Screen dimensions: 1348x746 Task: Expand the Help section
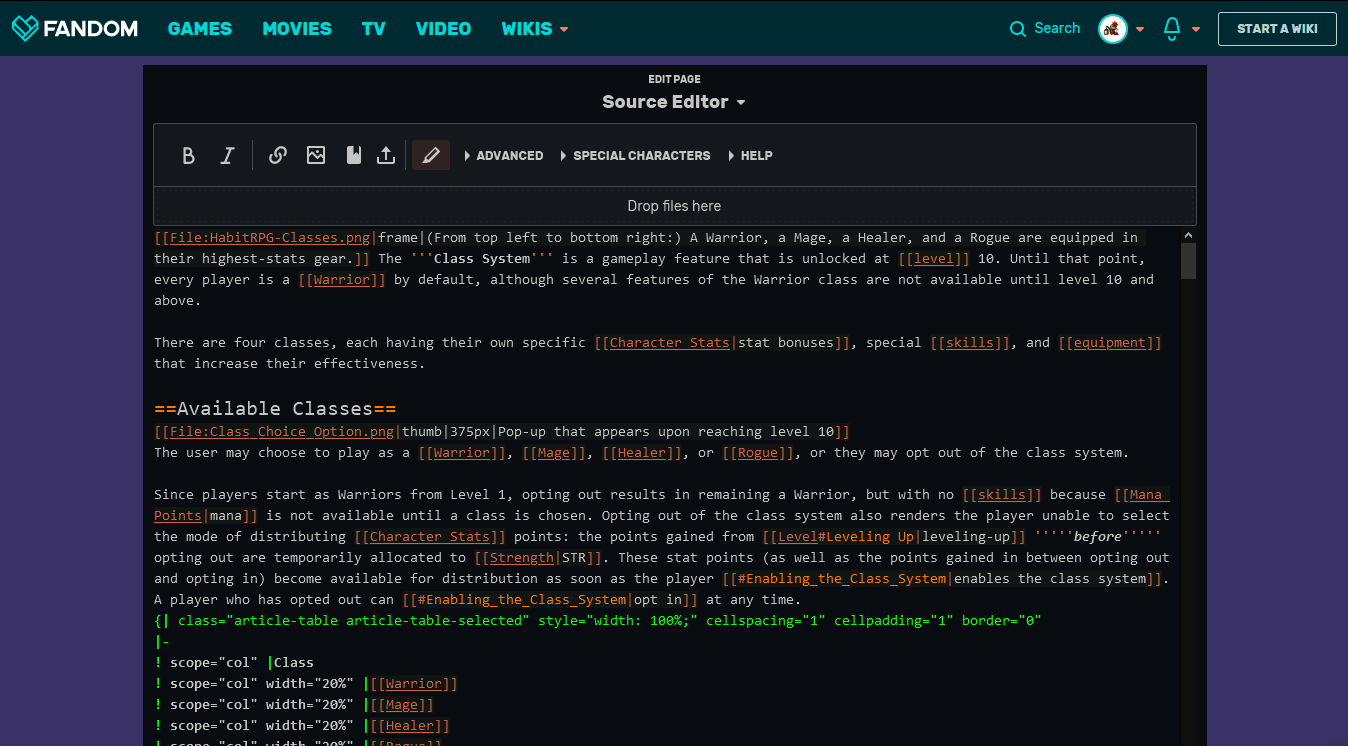(750, 156)
